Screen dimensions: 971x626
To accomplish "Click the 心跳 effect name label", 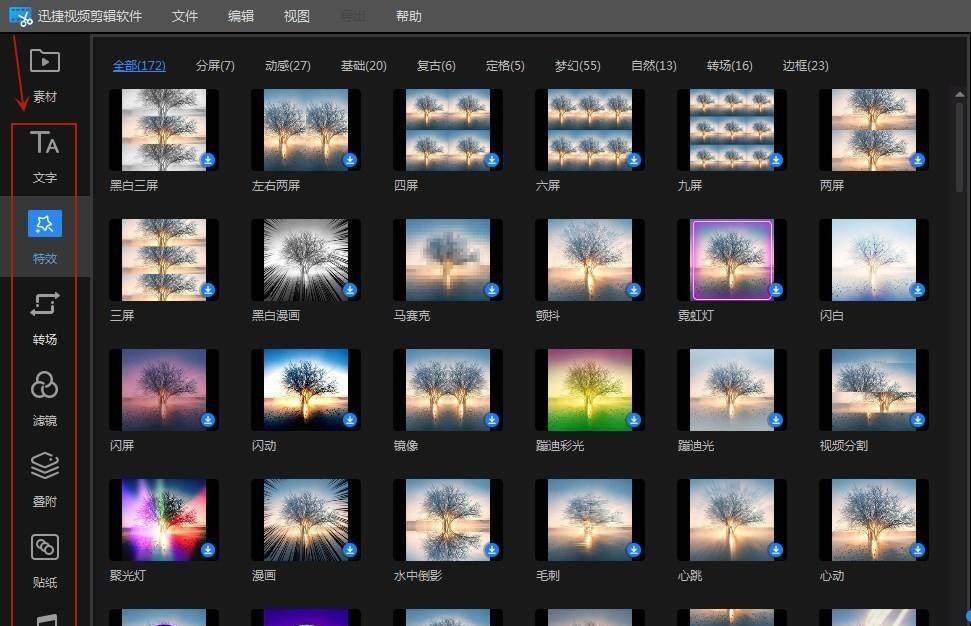I will (690, 576).
